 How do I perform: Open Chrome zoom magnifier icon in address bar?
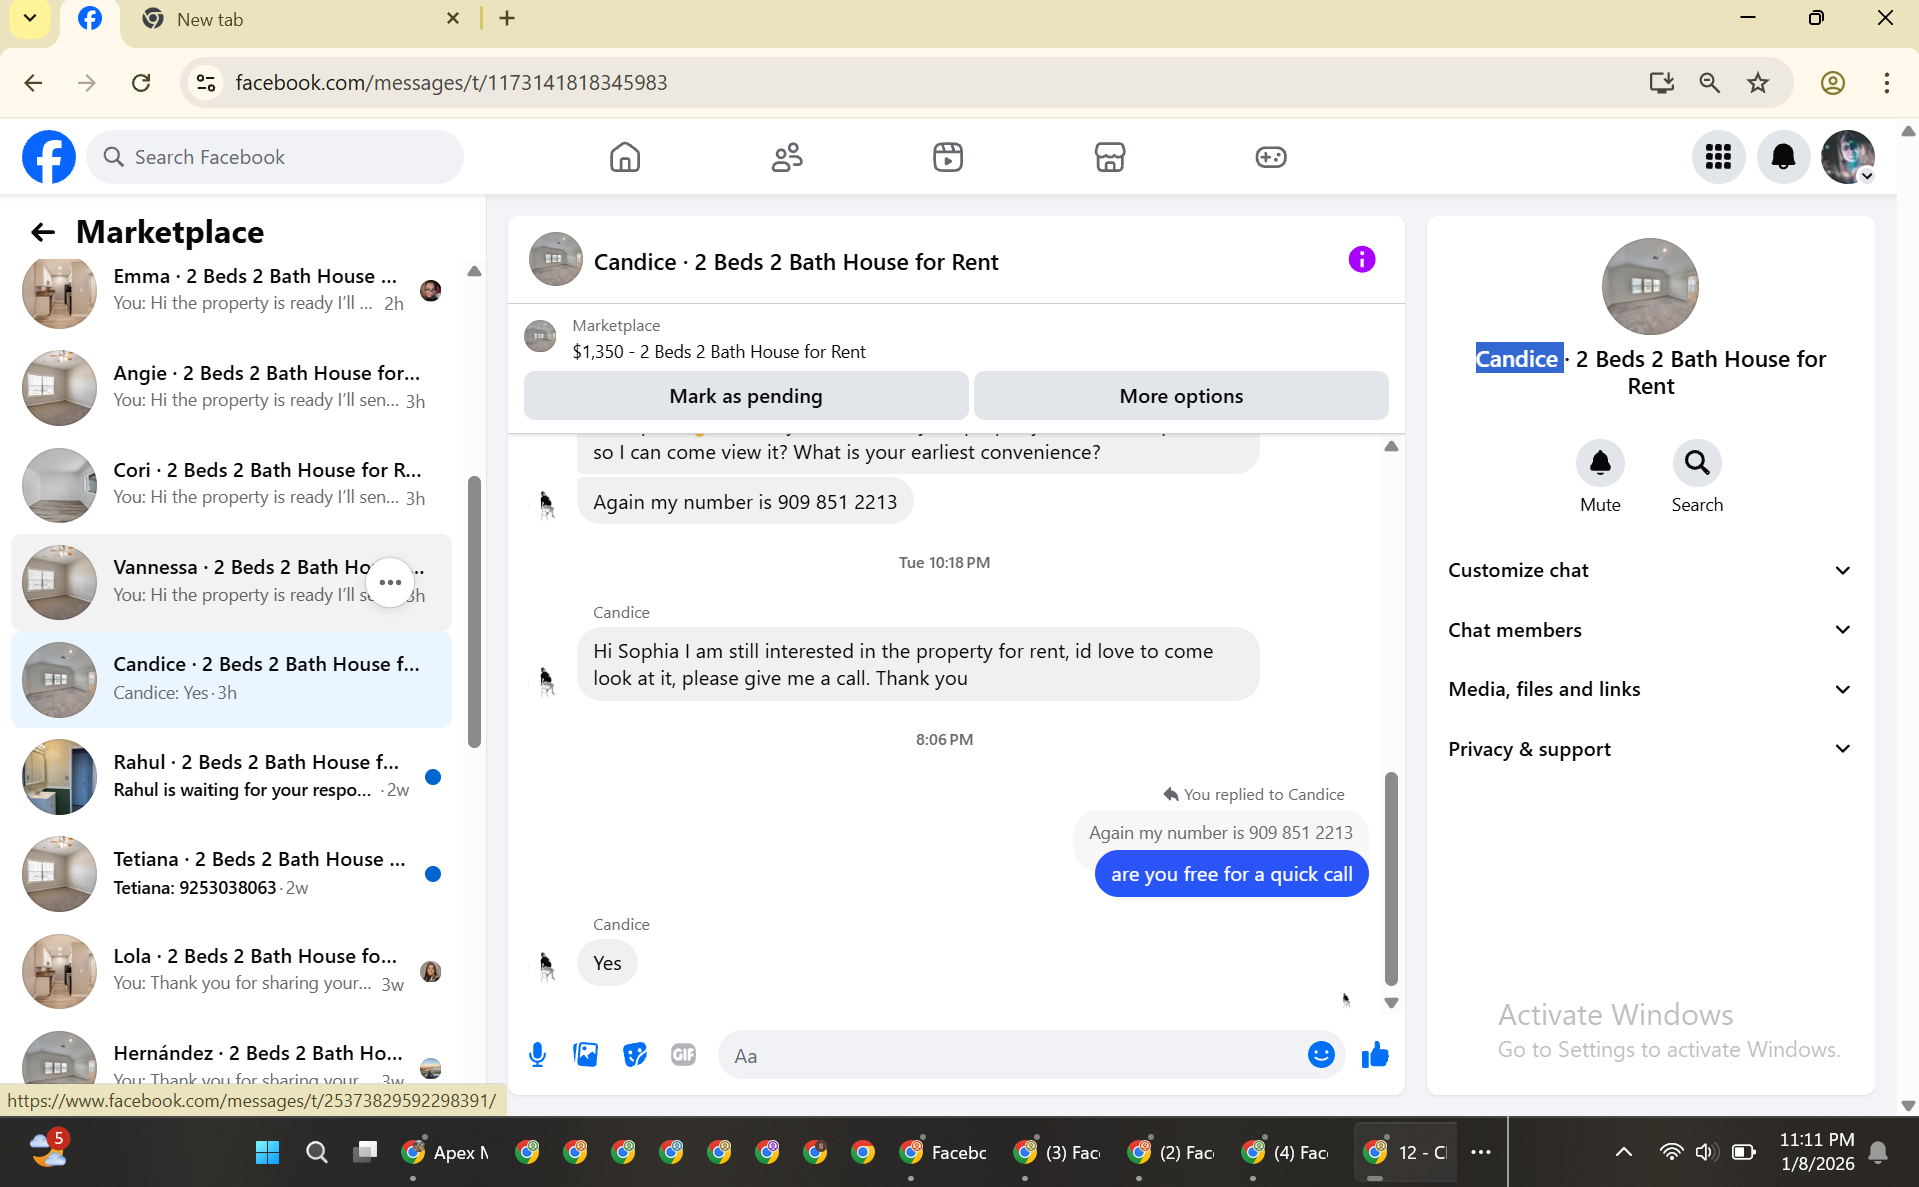pos(1710,83)
